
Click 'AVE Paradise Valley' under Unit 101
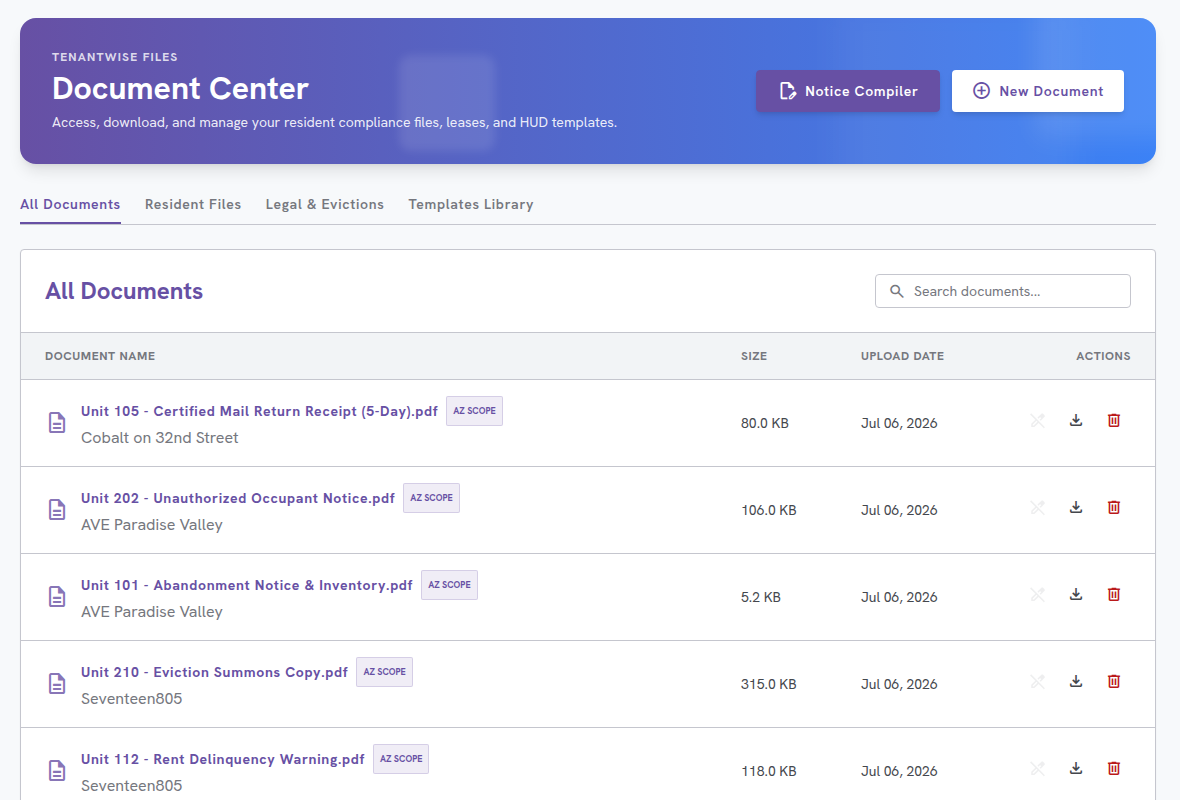(152, 612)
